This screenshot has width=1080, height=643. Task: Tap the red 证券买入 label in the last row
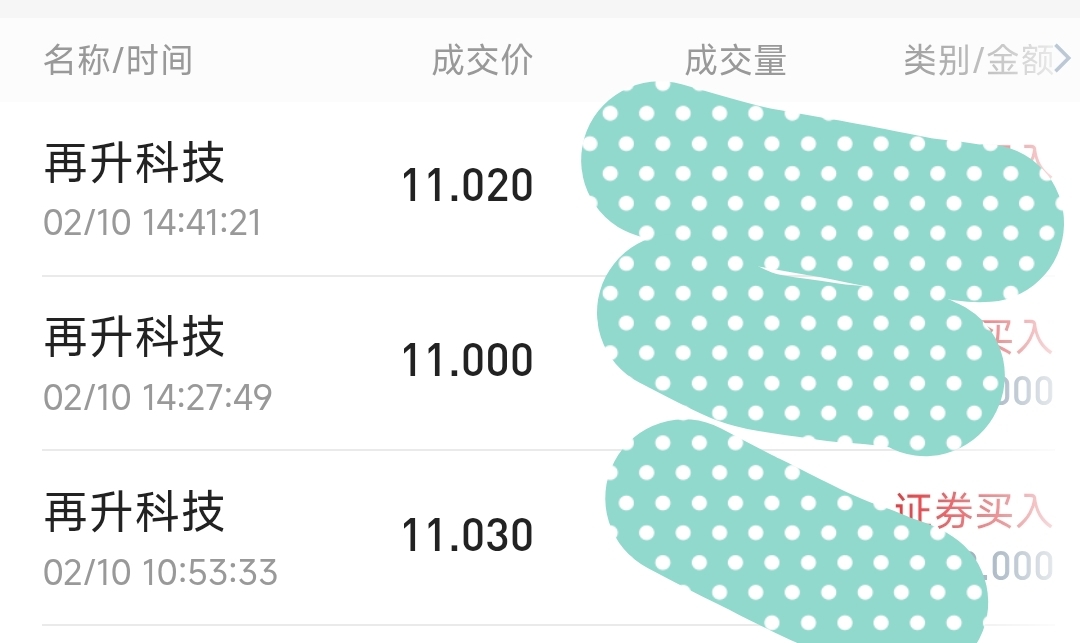coord(974,511)
